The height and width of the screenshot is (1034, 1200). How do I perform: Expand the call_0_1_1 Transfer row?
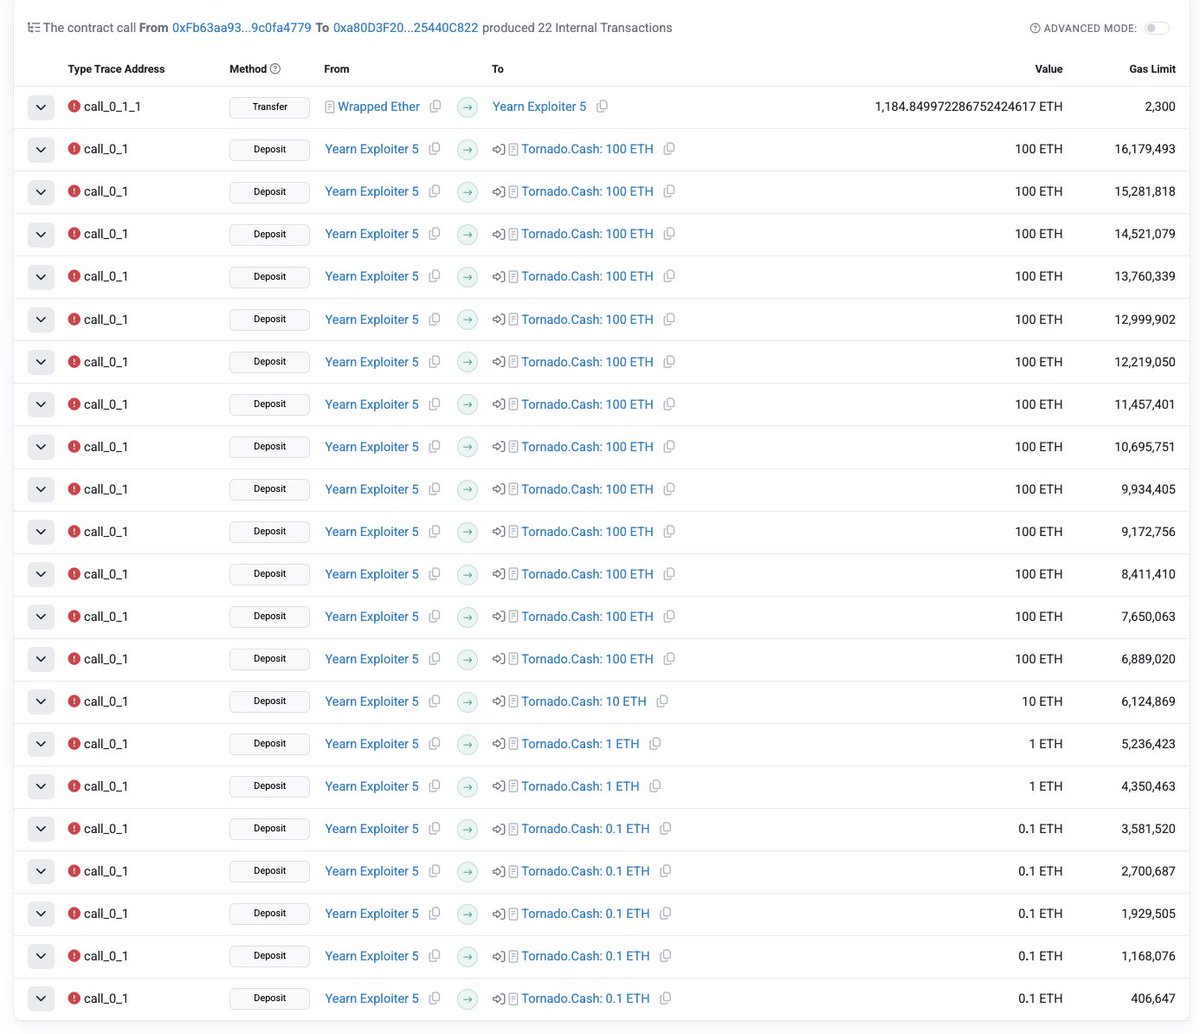tap(41, 107)
